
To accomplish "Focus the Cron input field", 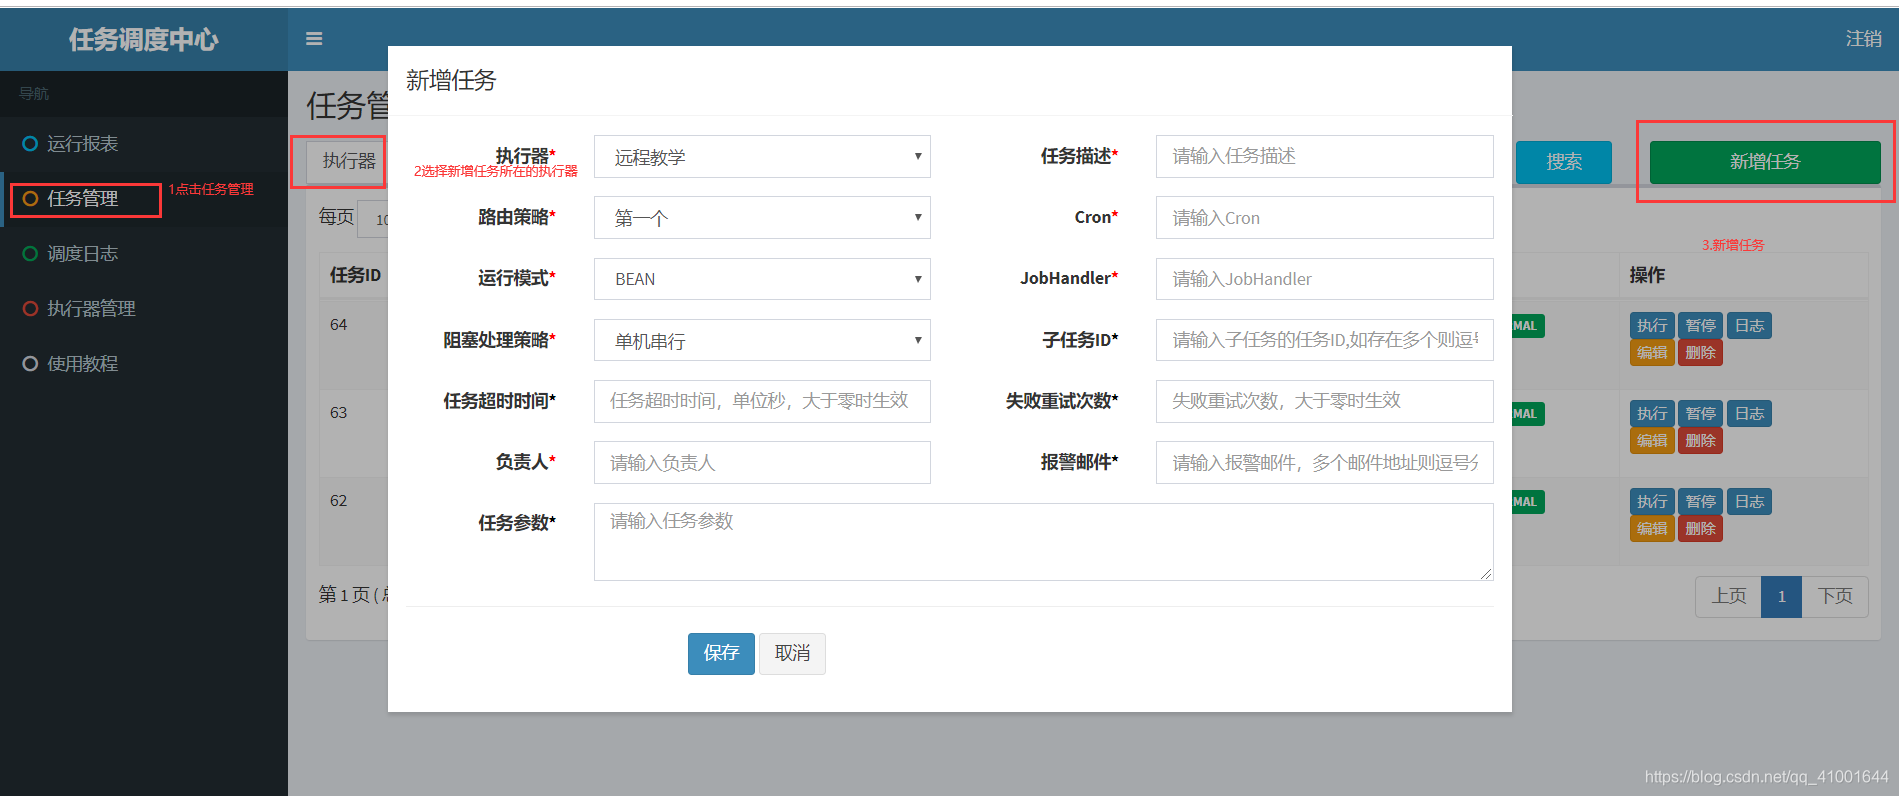I will (x=1324, y=218).
